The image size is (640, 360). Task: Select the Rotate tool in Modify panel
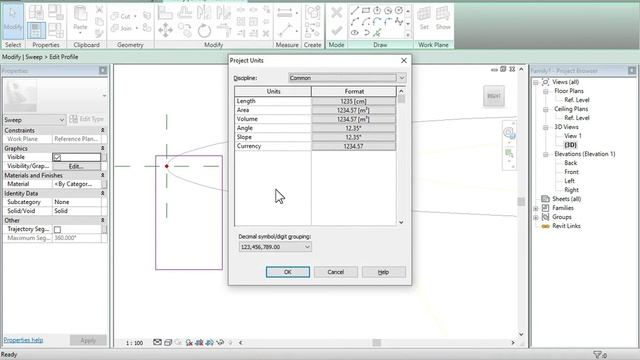point(204,31)
